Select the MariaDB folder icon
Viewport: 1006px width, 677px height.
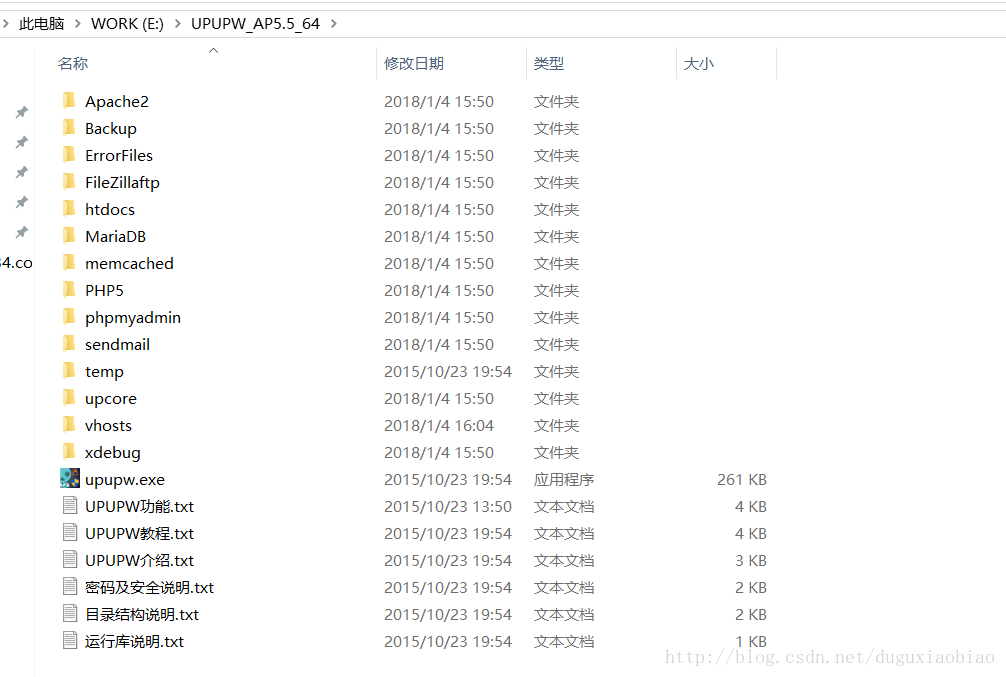tap(69, 236)
